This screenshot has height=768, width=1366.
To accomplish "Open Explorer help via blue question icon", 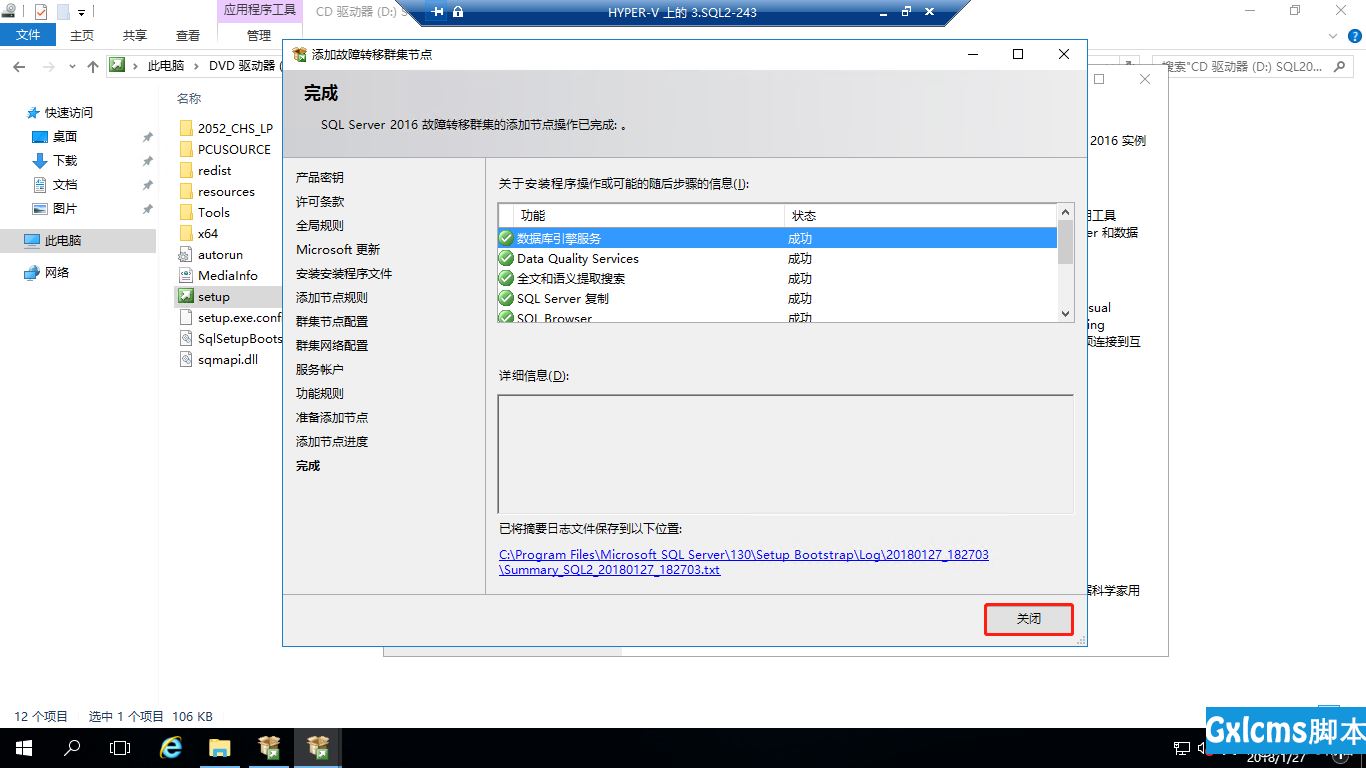I will click(x=1354, y=36).
